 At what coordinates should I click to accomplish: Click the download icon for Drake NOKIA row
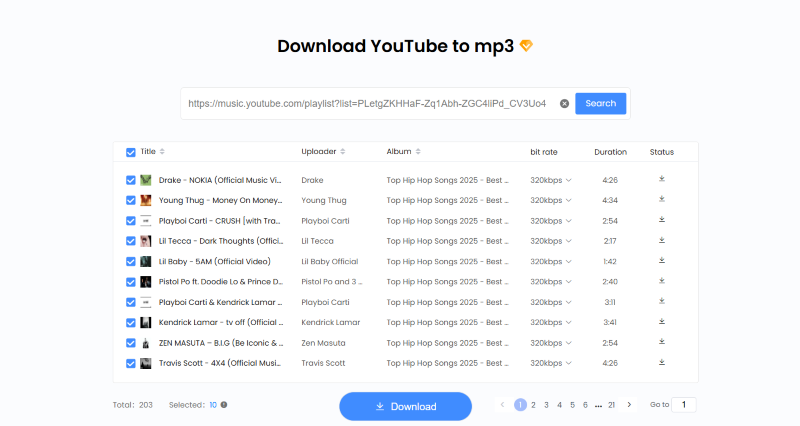[662, 179]
